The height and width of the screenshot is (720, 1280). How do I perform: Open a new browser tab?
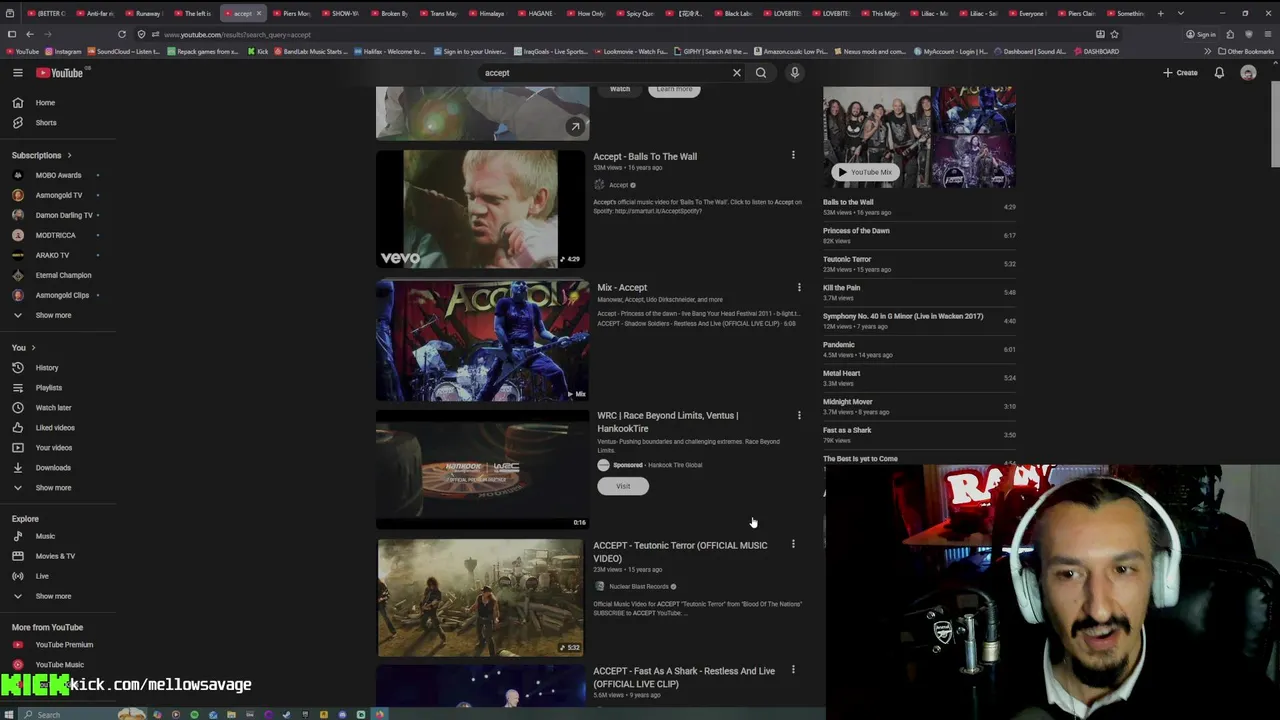click(1160, 13)
